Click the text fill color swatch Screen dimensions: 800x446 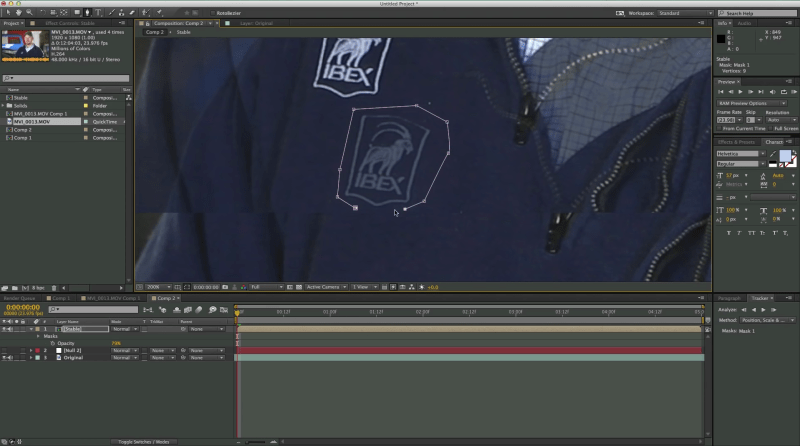click(785, 156)
